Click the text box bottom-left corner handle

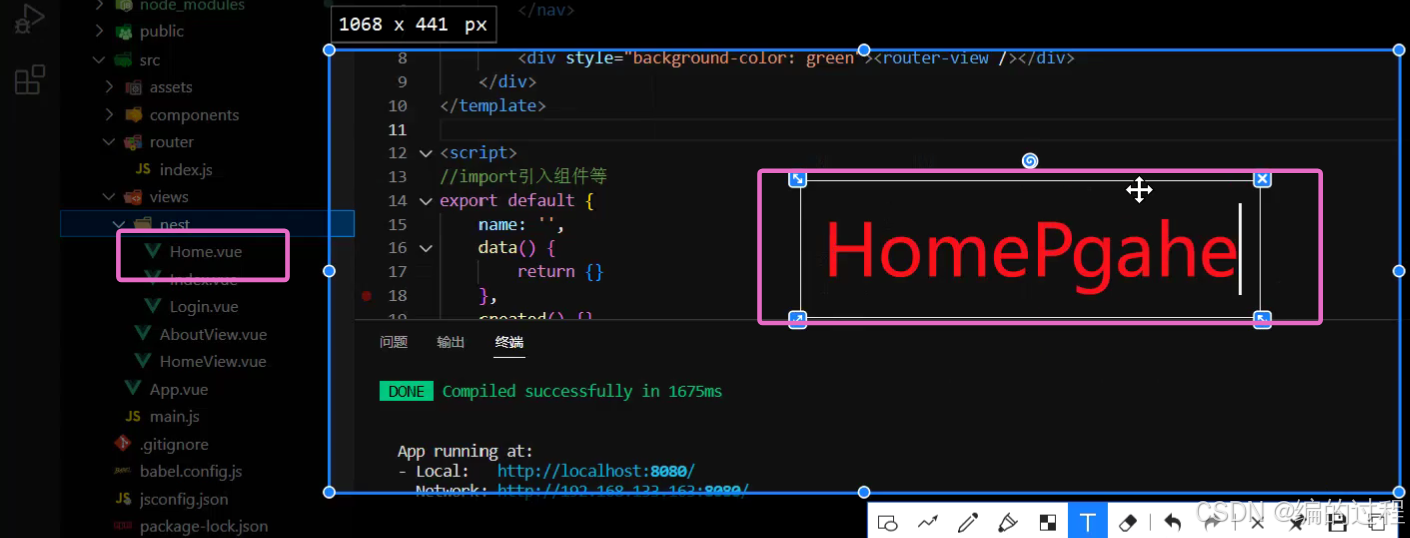click(798, 319)
